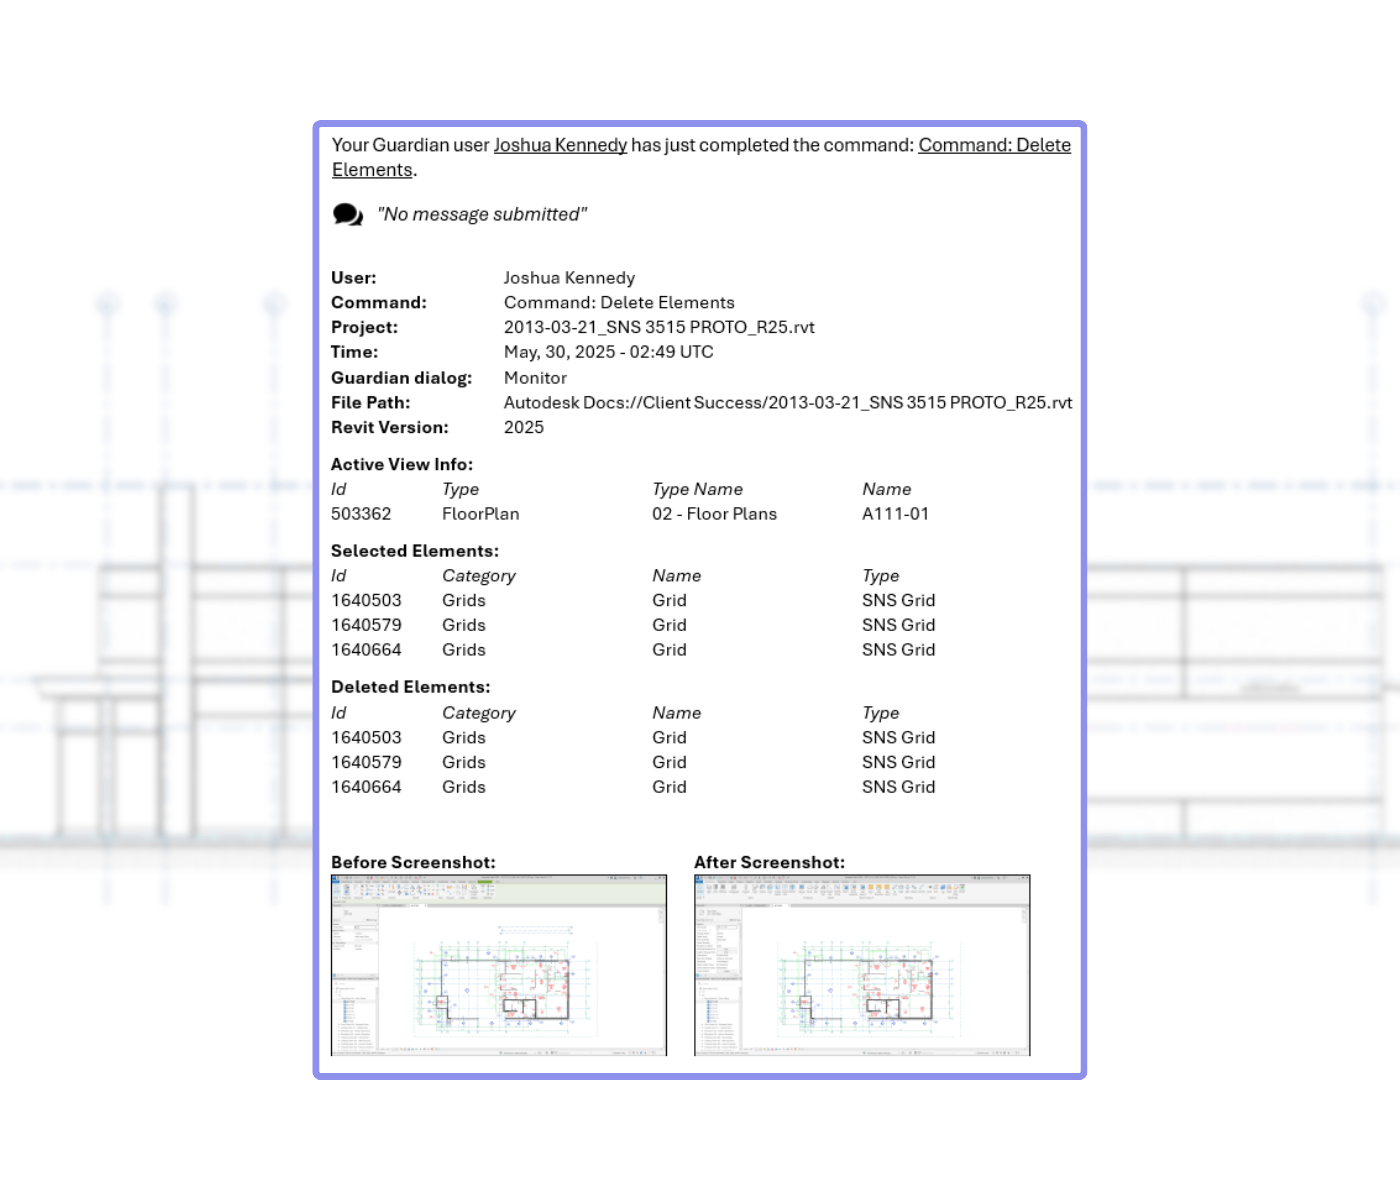Select Id 1640579 under Deleted Elements

point(366,763)
